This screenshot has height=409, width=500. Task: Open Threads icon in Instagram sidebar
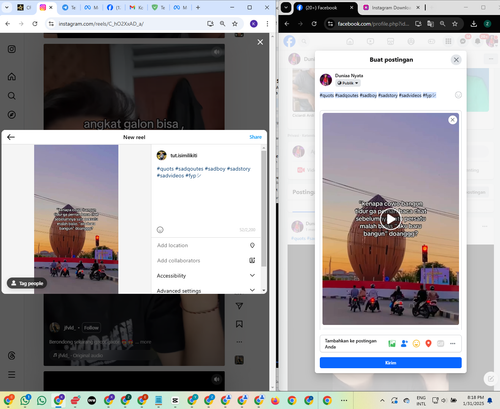click(12, 356)
